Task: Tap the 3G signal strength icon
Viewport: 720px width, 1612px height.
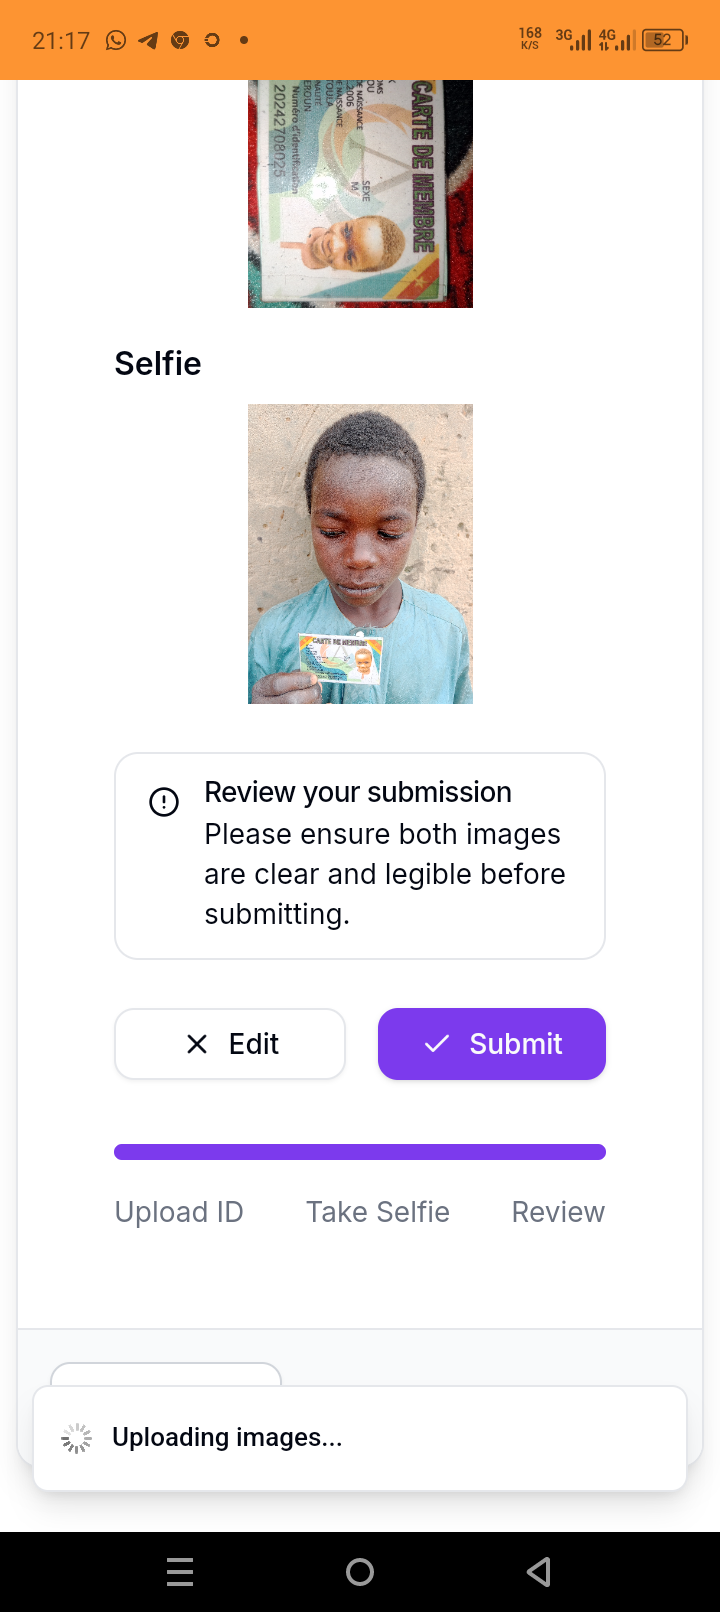Action: (x=574, y=40)
